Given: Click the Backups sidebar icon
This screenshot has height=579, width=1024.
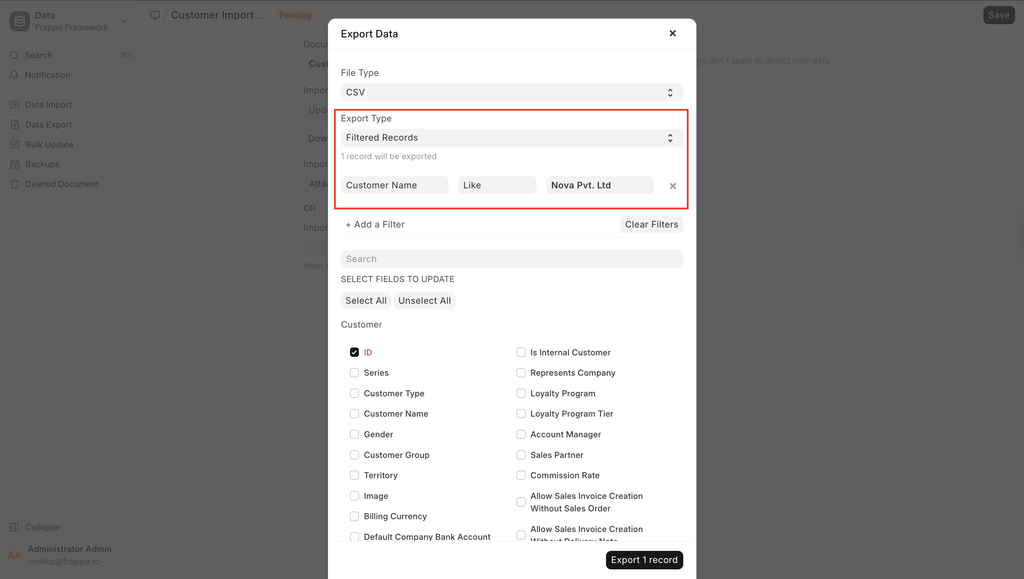Looking at the screenshot, I should pos(15,164).
